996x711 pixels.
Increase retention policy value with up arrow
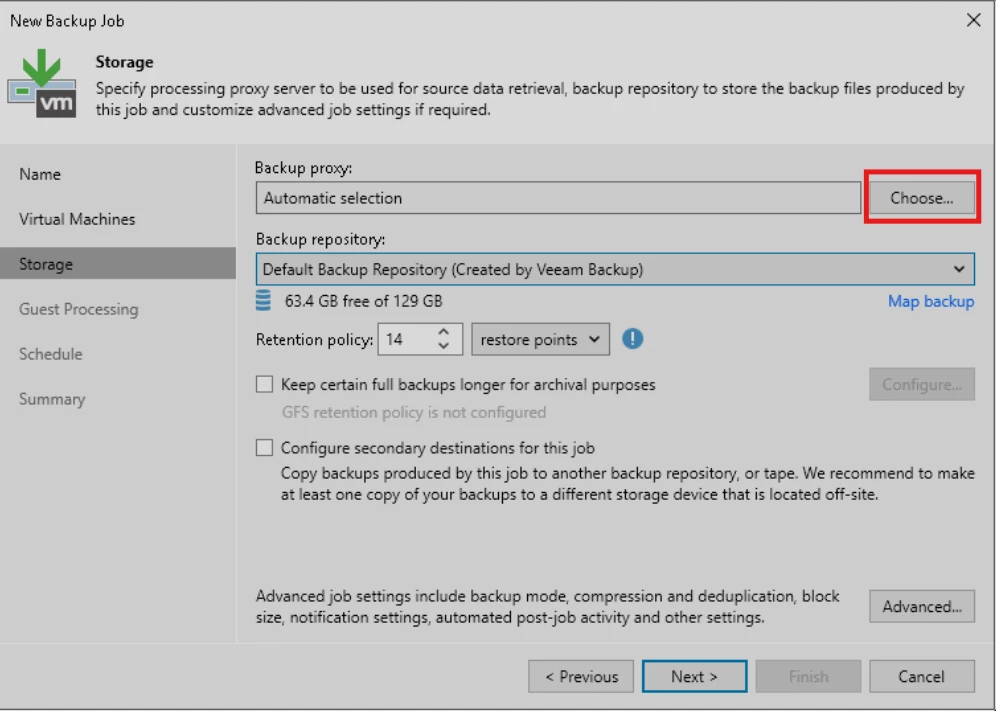443,332
